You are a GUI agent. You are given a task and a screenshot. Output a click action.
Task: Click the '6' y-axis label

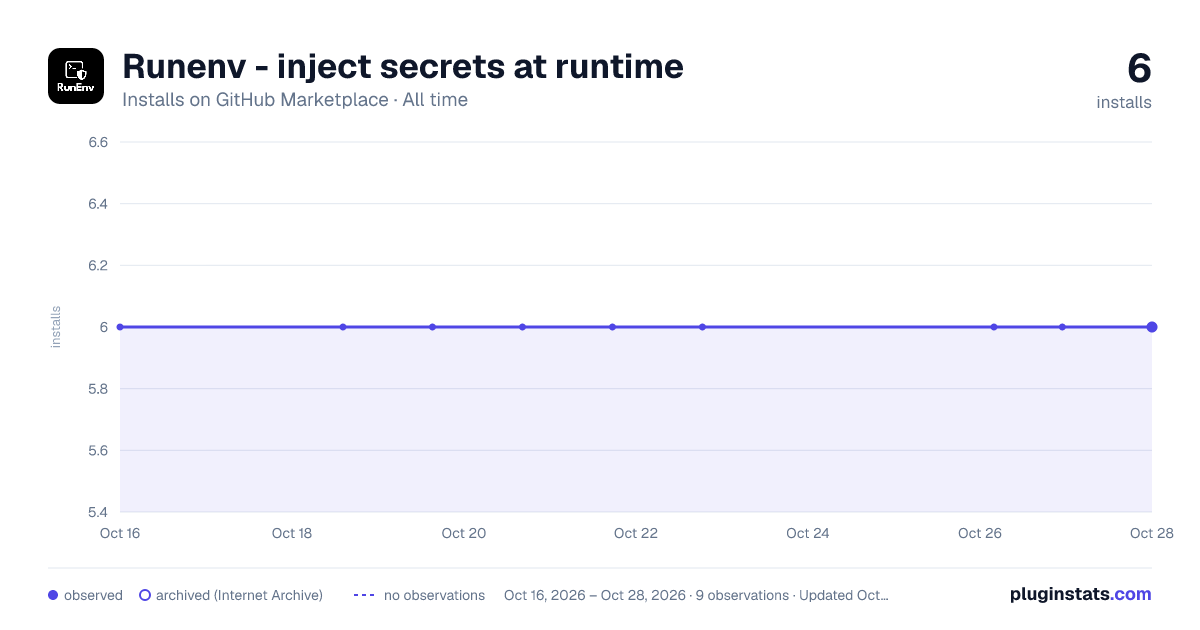(x=104, y=327)
